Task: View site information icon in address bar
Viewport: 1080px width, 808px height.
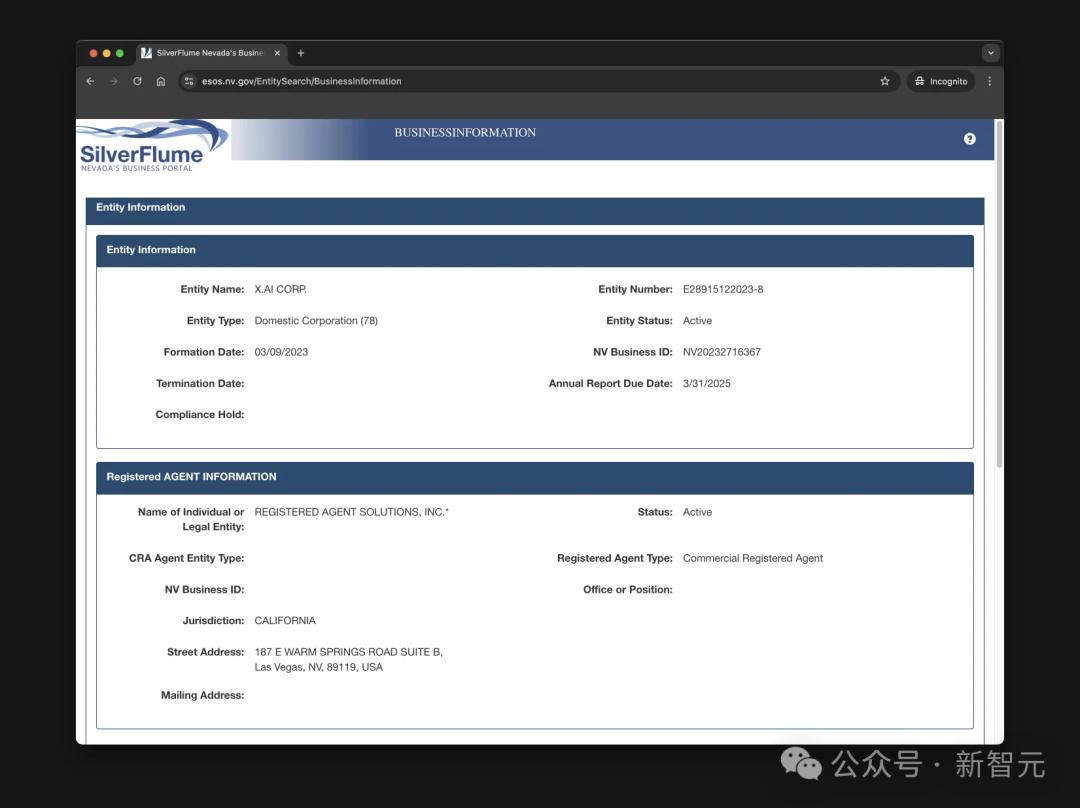Action: coord(189,81)
